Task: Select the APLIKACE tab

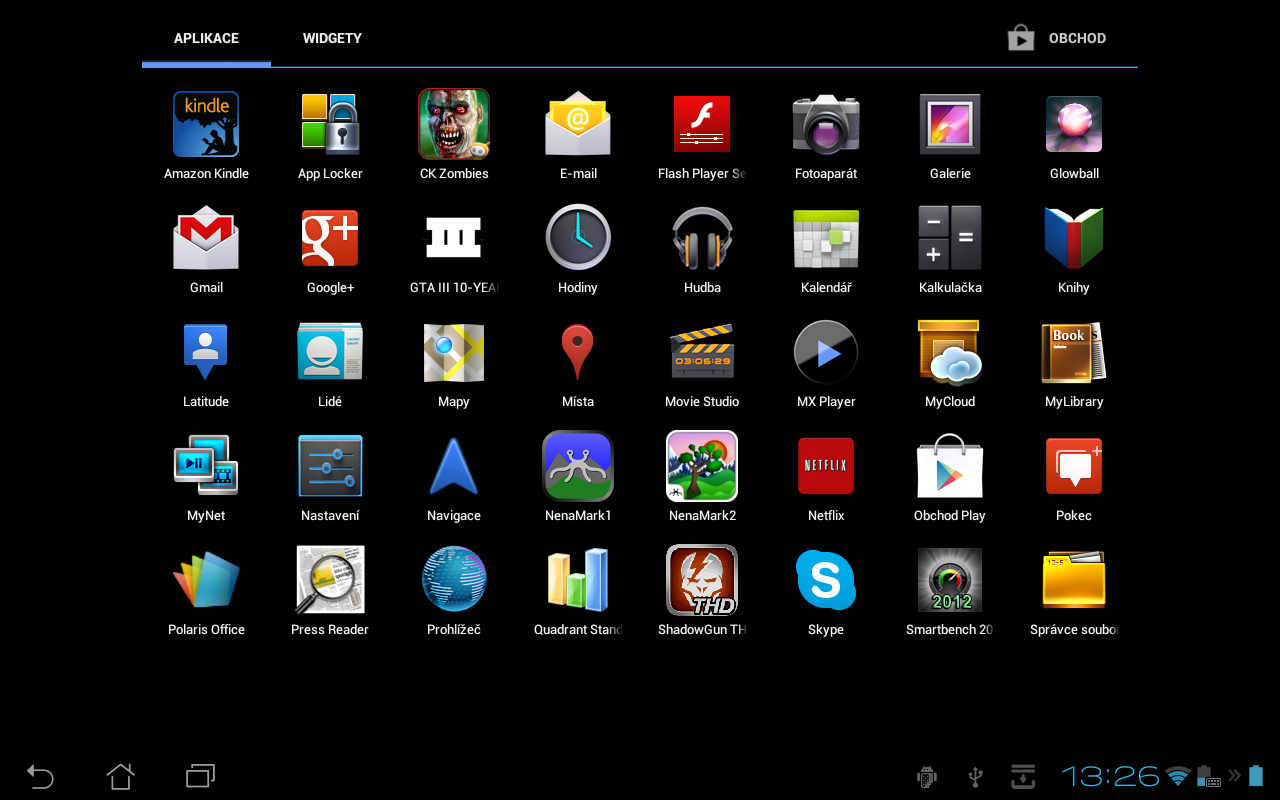Action: pyautogui.click(x=206, y=38)
